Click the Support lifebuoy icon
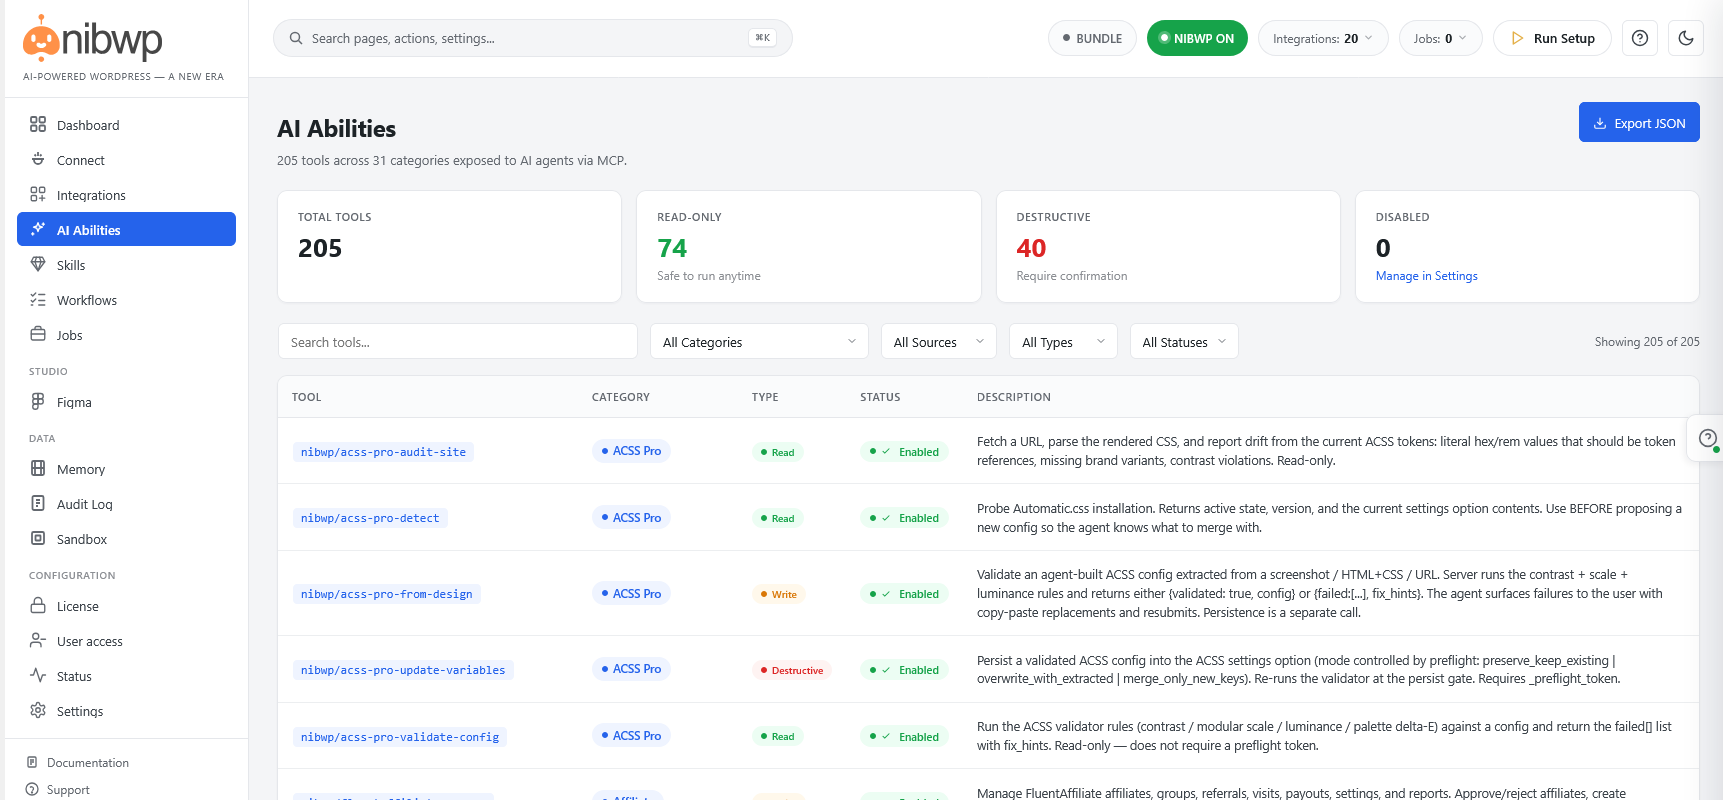1723x800 pixels. 32,789
